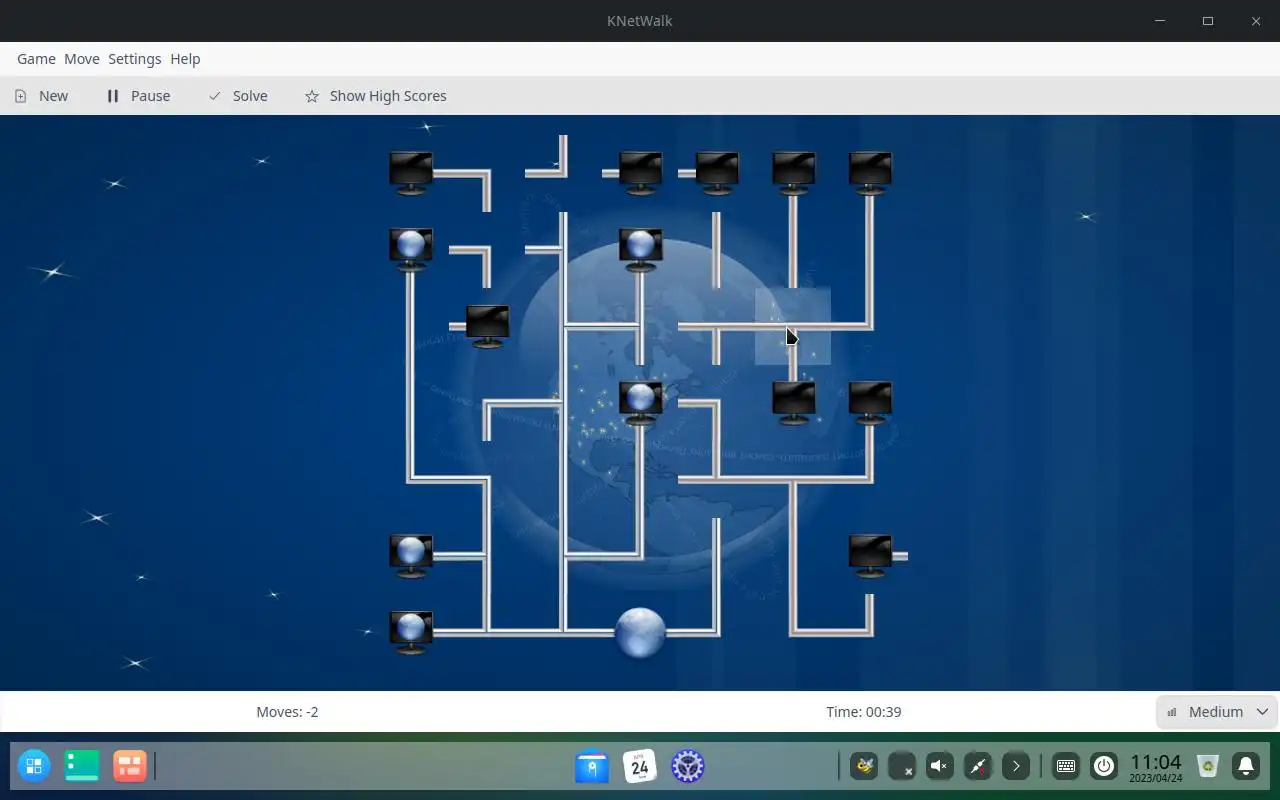Rotate the unlit computer in last column, sixth row

point(870,556)
